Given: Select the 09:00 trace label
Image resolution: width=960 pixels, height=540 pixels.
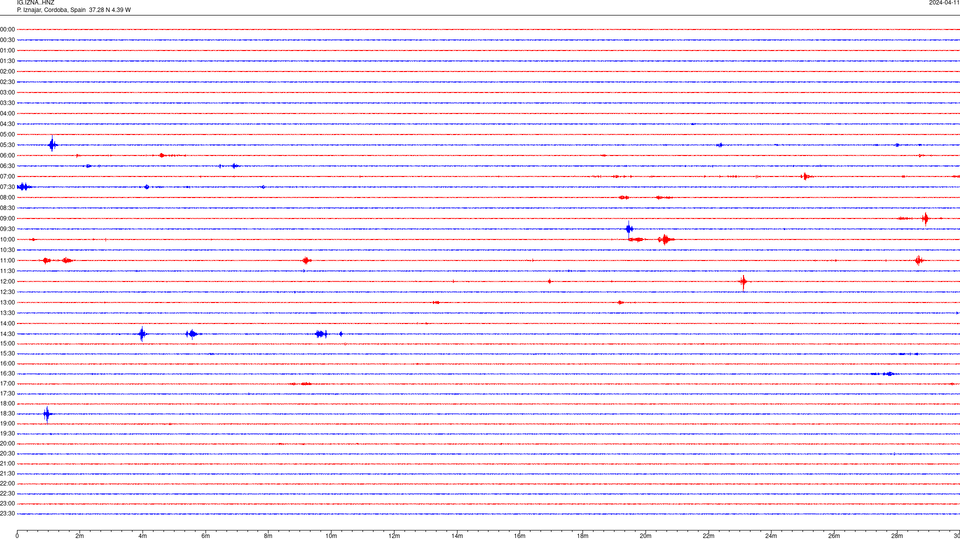Looking at the screenshot, I should pos(7,219).
